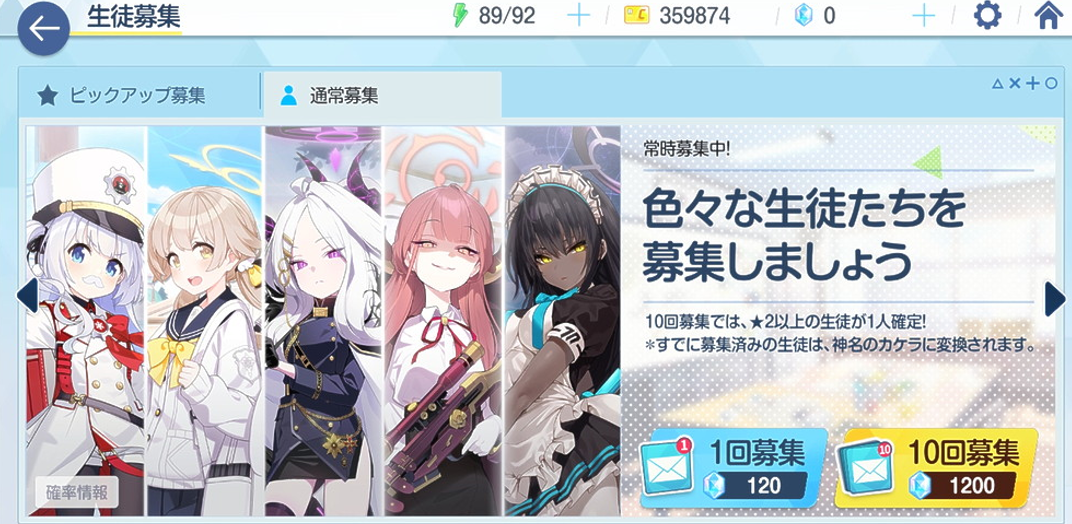Screen dimensions: 1072x524
Task: Show the previous banner with left arrow
Action: pyautogui.click(x=27, y=296)
